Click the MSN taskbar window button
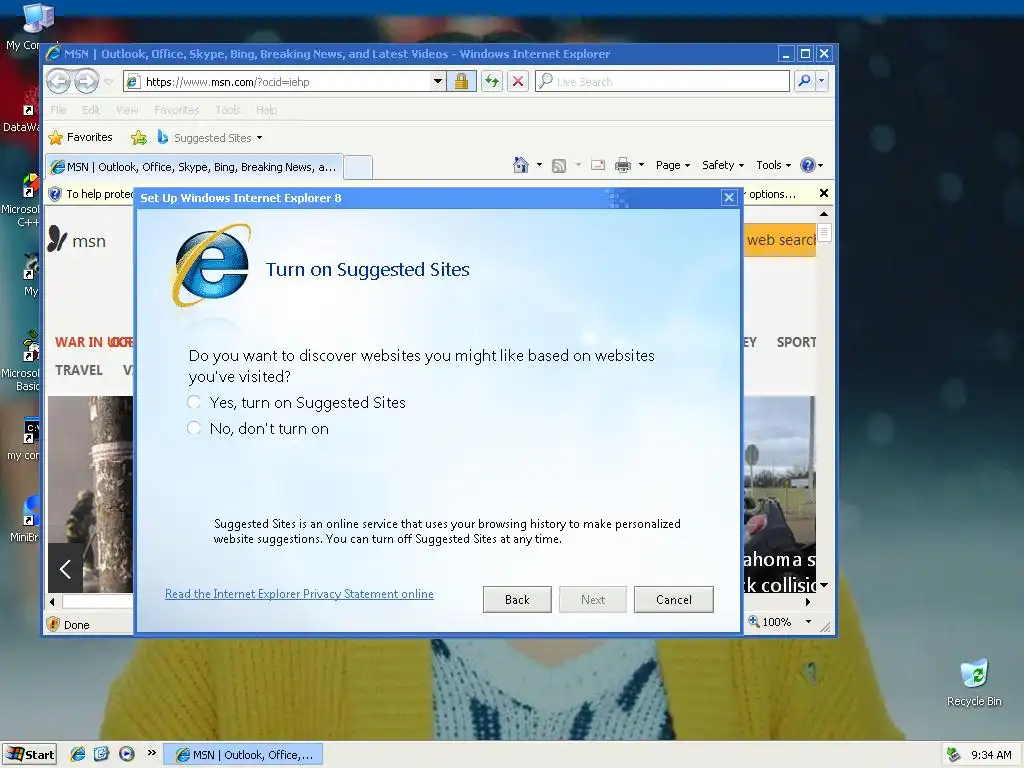Image resolution: width=1024 pixels, height=768 pixels. point(242,755)
